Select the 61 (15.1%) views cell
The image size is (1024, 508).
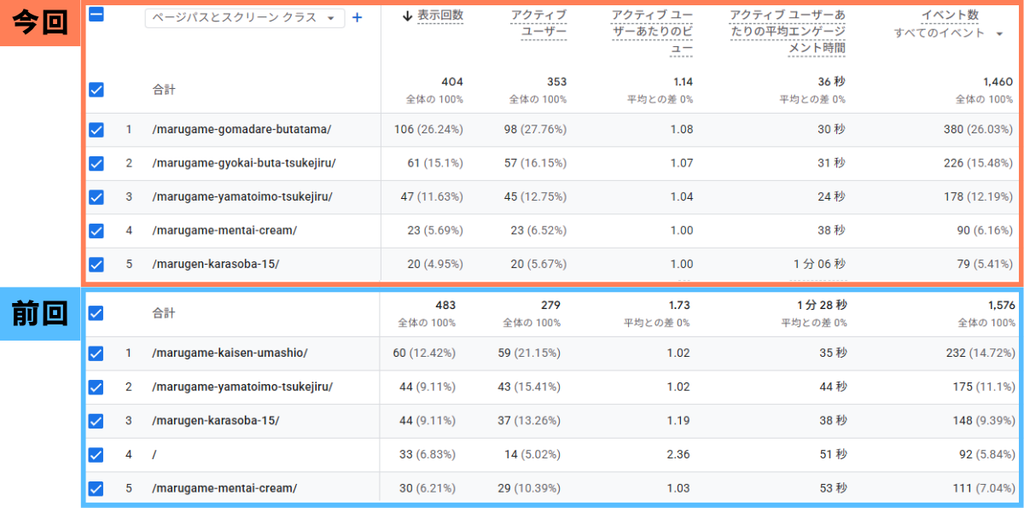435,163
